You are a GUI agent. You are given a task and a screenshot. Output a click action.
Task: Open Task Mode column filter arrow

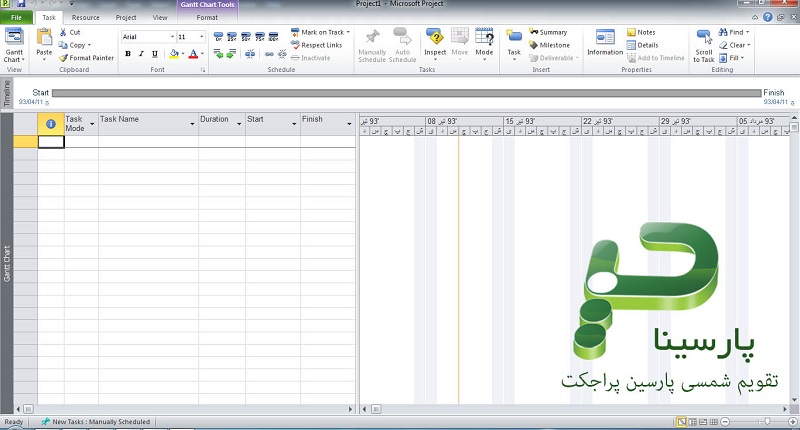(x=92, y=124)
